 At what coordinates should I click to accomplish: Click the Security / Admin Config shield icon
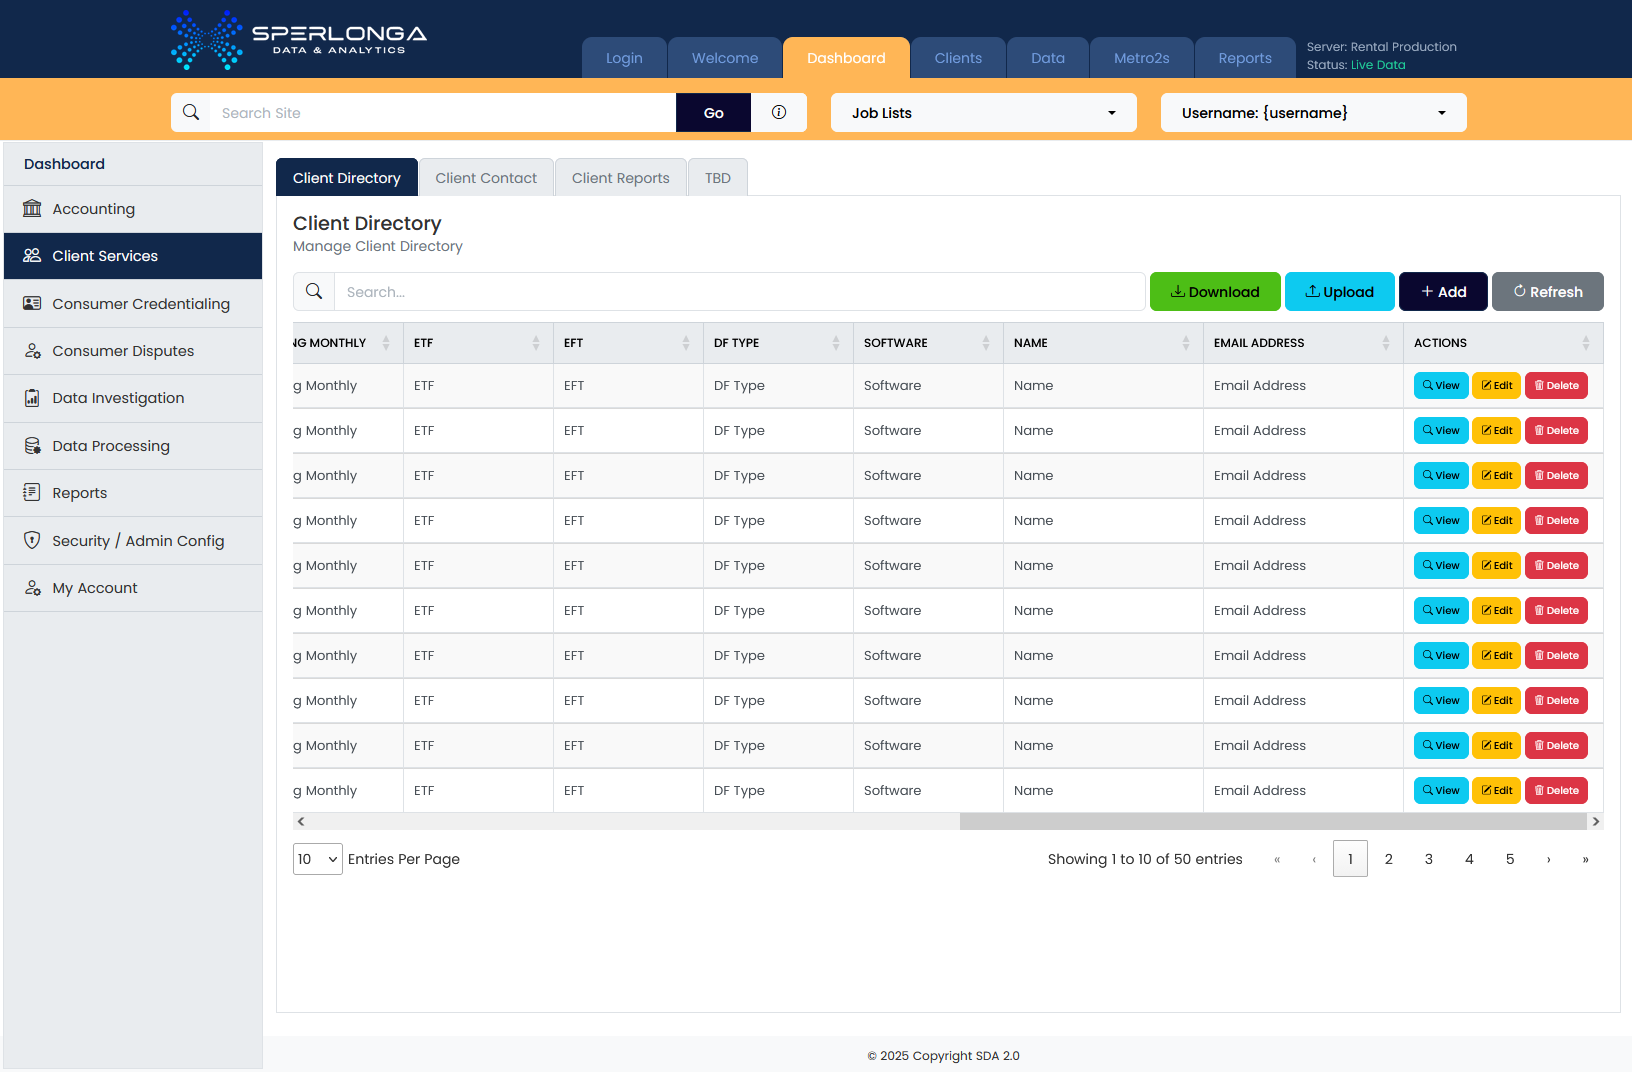pyautogui.click(x=32, y=540)
